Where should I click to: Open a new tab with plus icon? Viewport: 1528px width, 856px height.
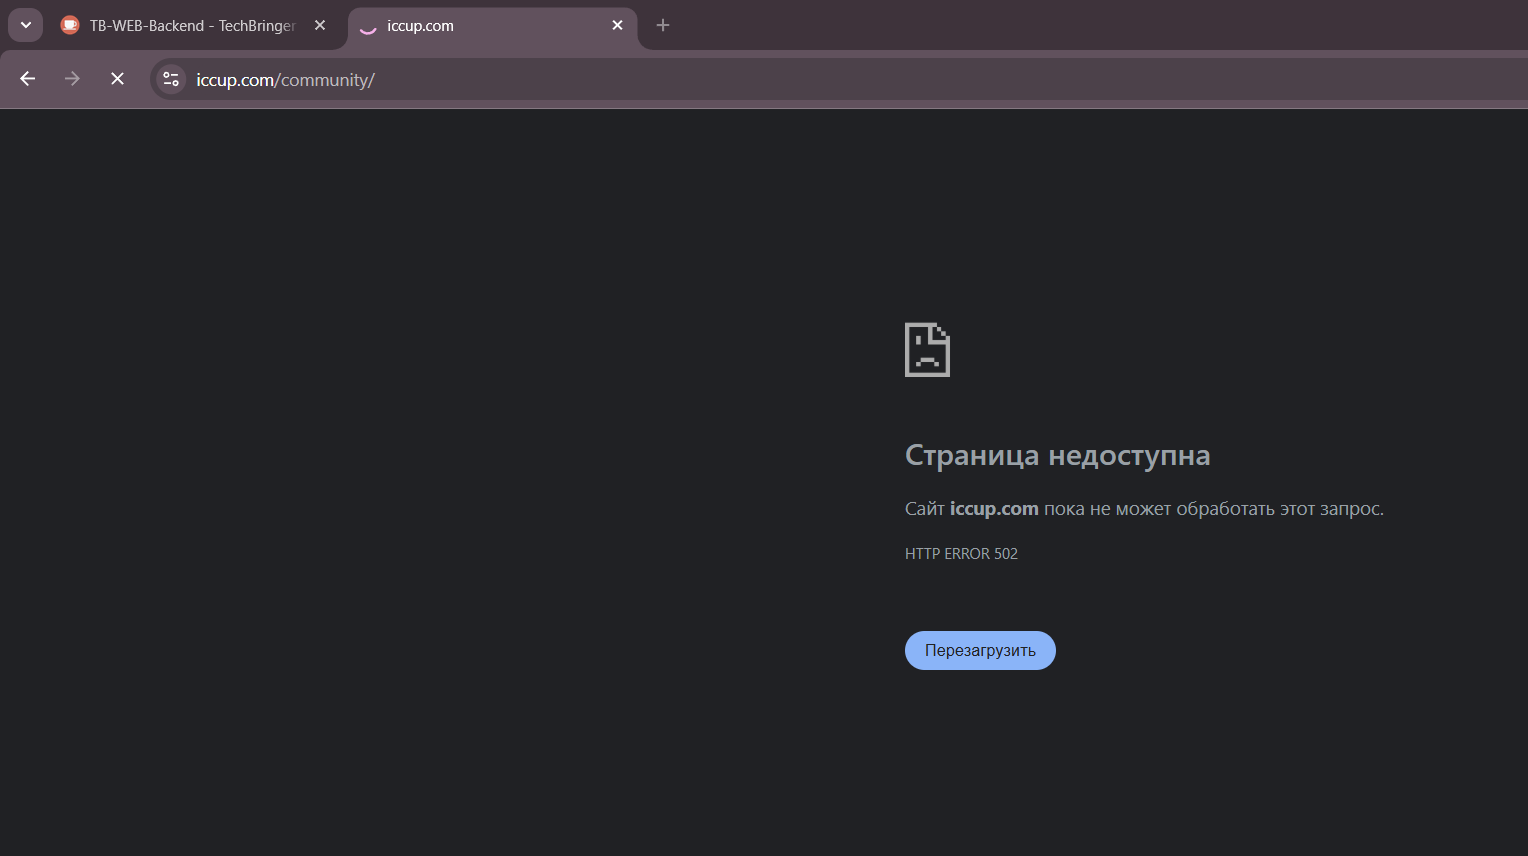(663, 25)
